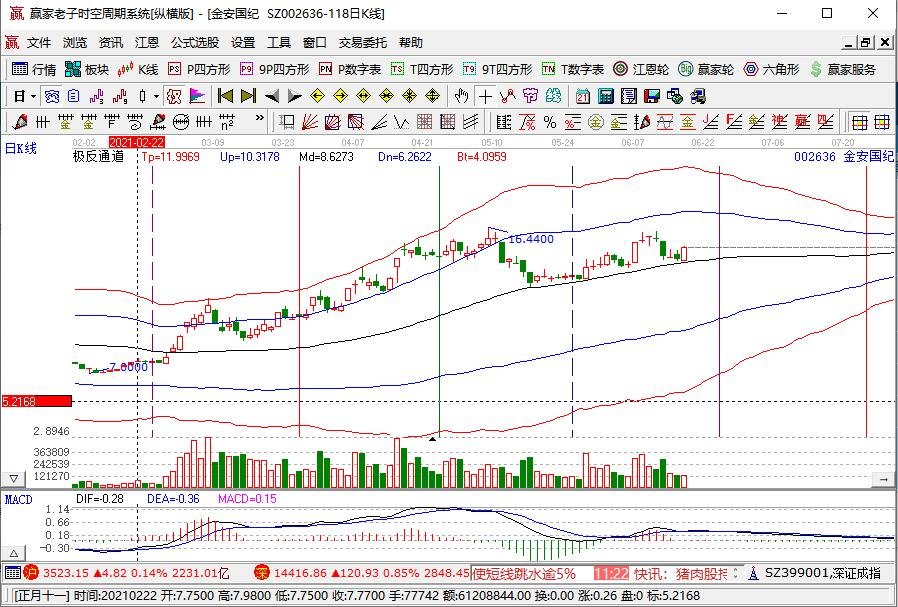Open the 文件 menu
The width and height of the screenshot is (898, 607).
[39, 42]
